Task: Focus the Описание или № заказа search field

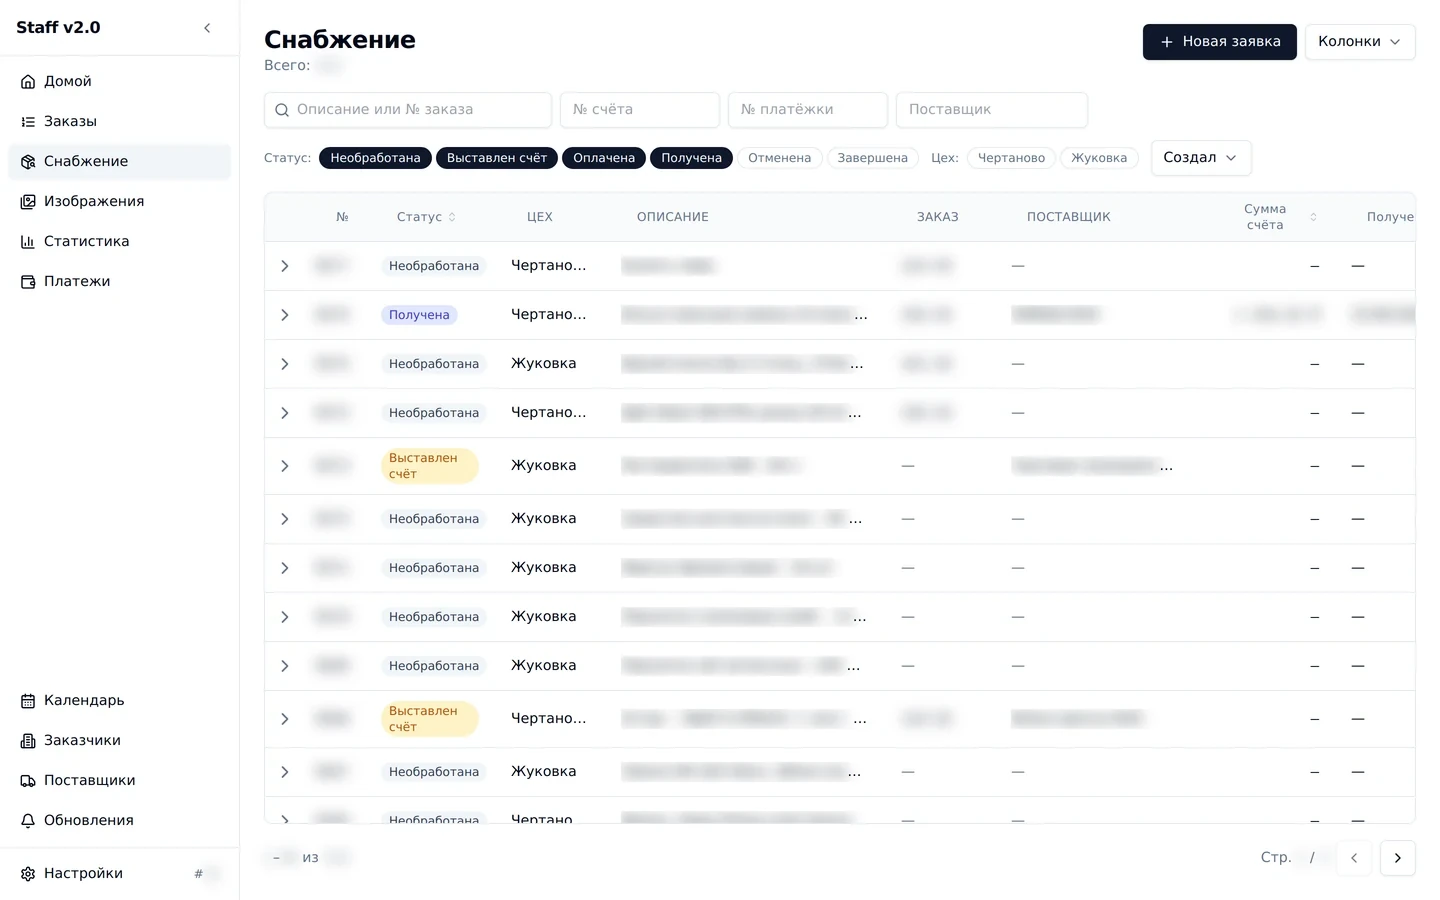Action: pos(408,110)
